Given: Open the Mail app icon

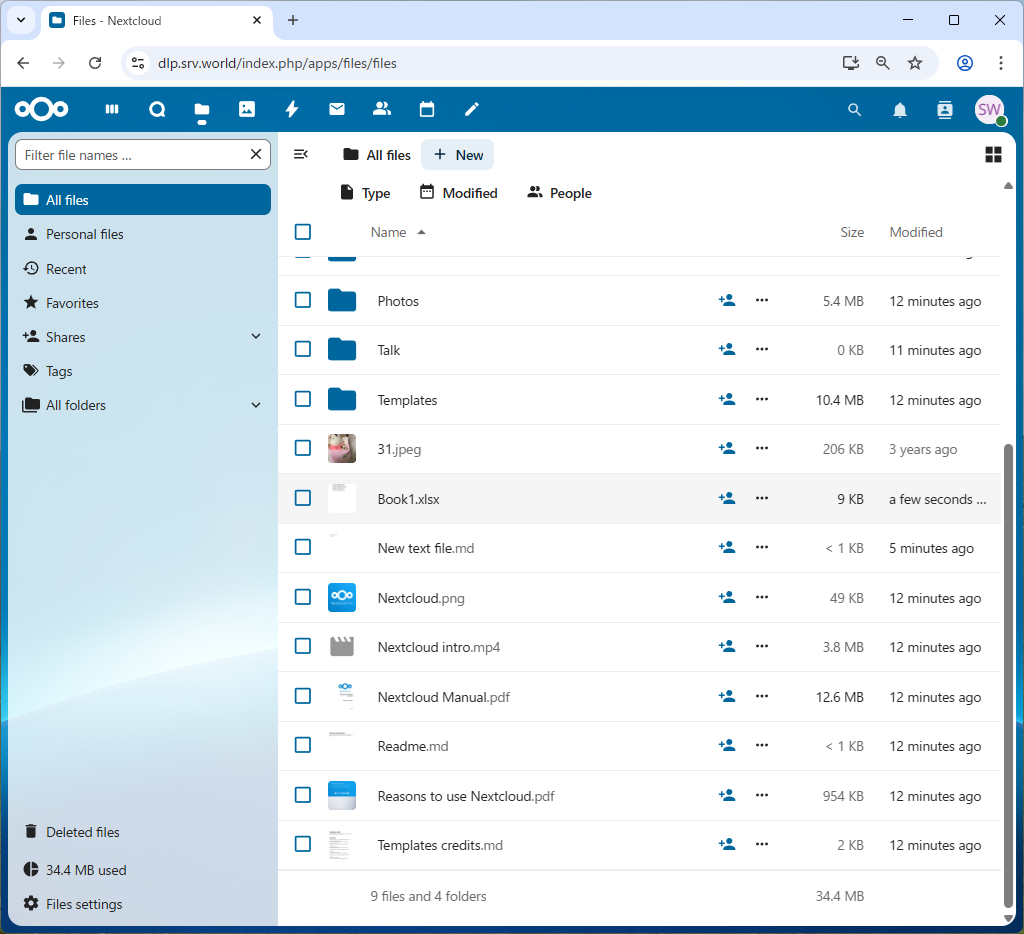Looking at the screenshot, I should tap(337, 109).
